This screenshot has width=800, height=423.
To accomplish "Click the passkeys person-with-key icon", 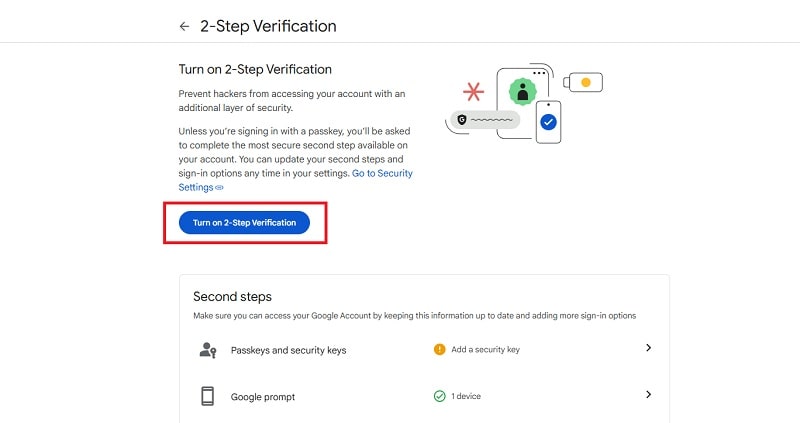I will 208,350.
